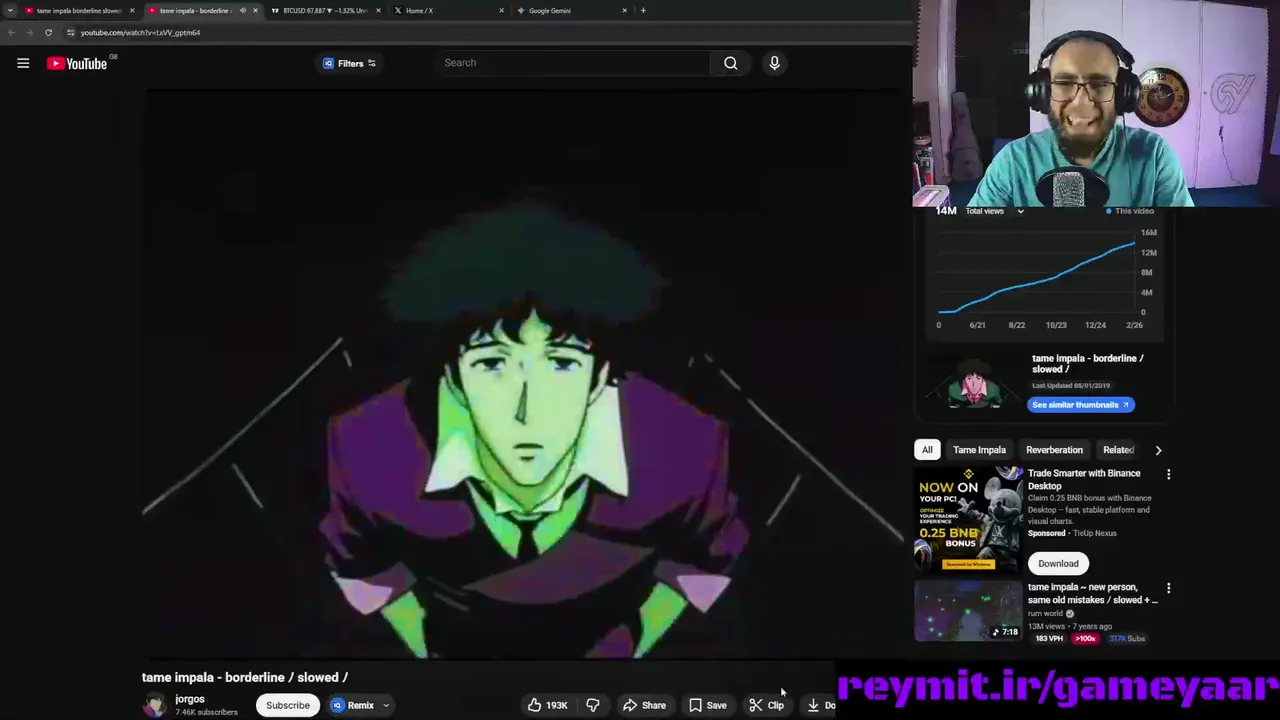Focus the YouTube Search field
The width and height of the screenshot is (1280, 720).
tap(574, 63)
